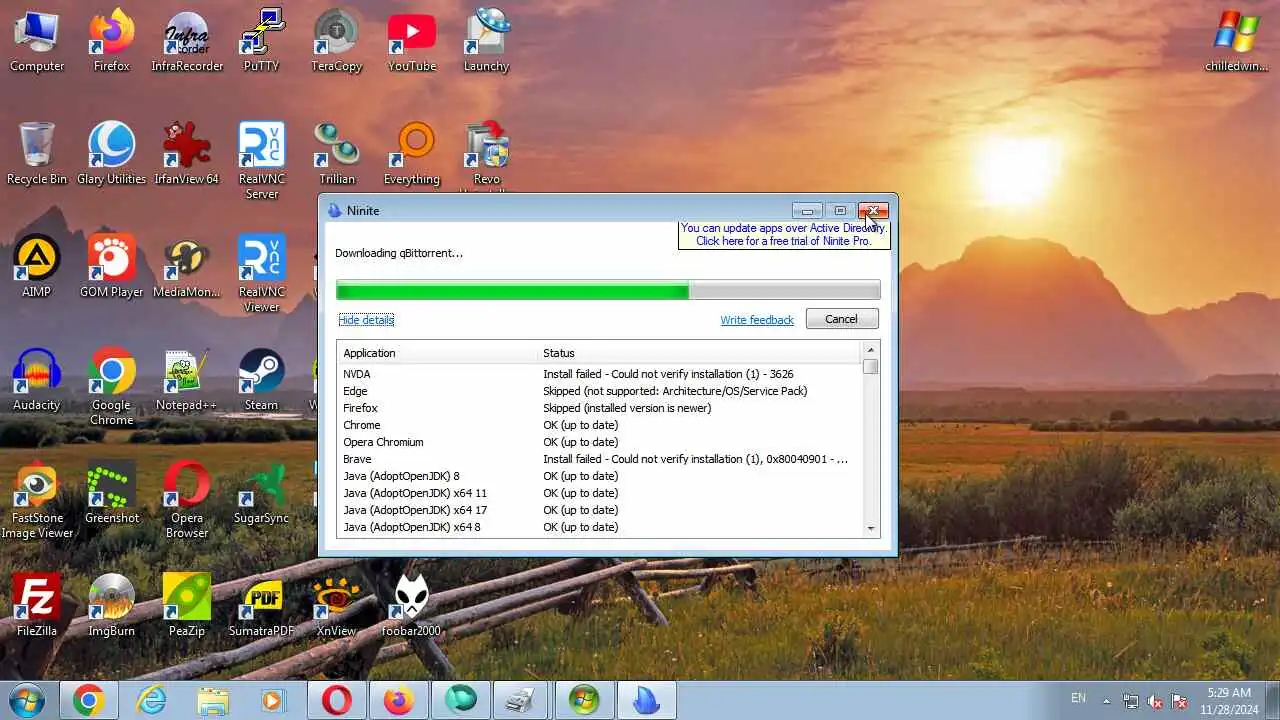Click the Trillian desktop icon
Image resolution: width=1280 pixels, height=720 pixels.
click(x=337, y=153)
